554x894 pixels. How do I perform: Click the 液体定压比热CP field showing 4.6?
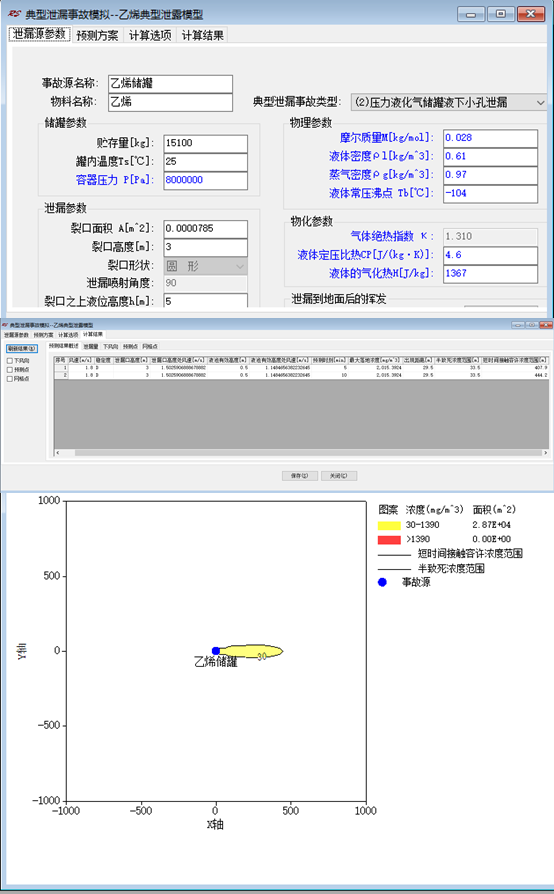pyautogui.click(x=490, y=255)
